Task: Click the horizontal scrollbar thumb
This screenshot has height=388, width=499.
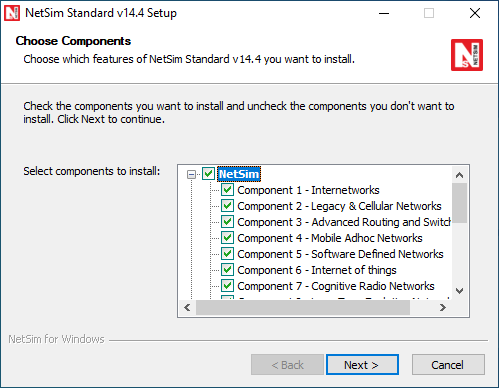Action: click(x=303, y=307)
